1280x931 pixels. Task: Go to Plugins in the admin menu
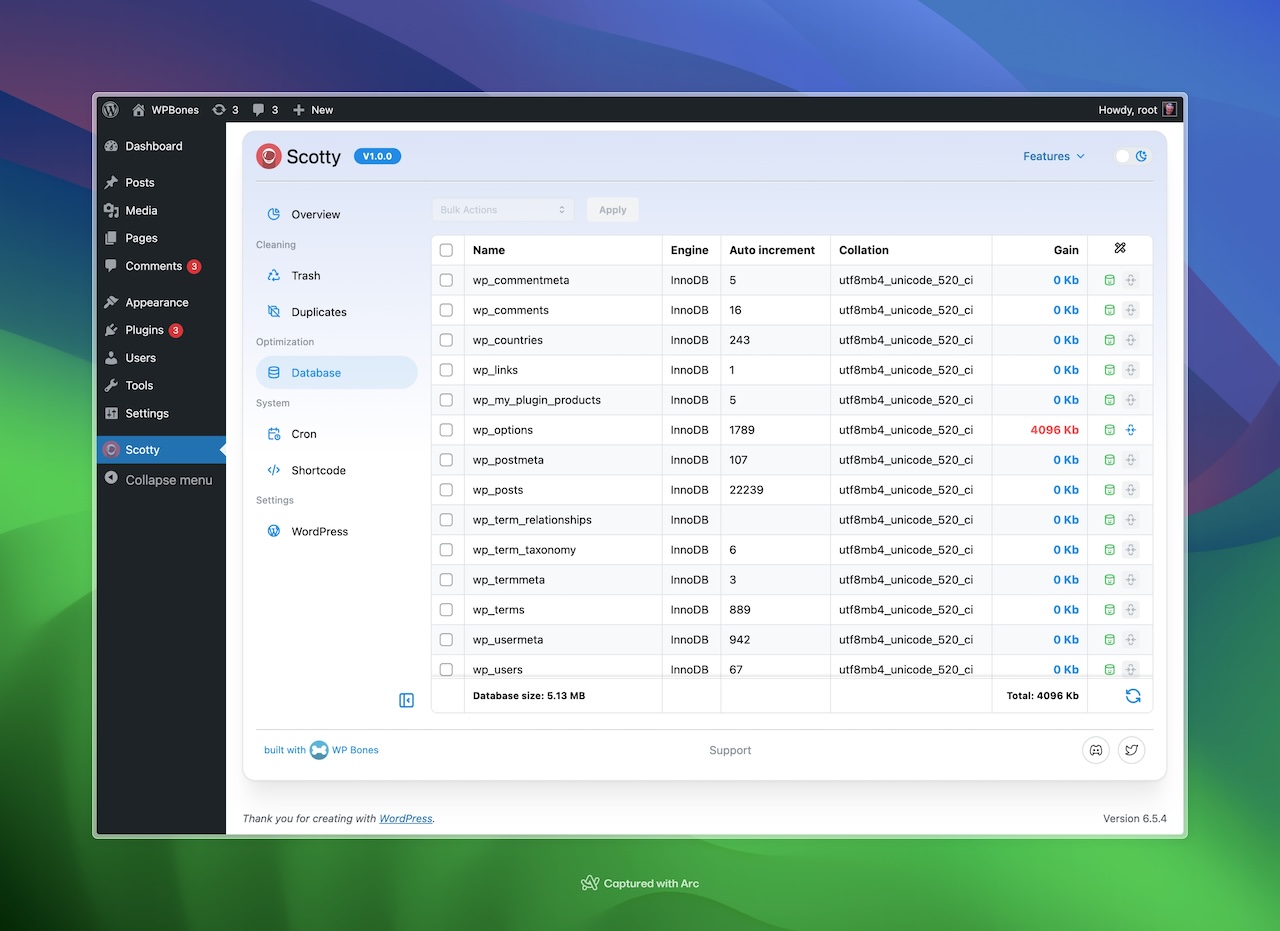click(161, 330)
